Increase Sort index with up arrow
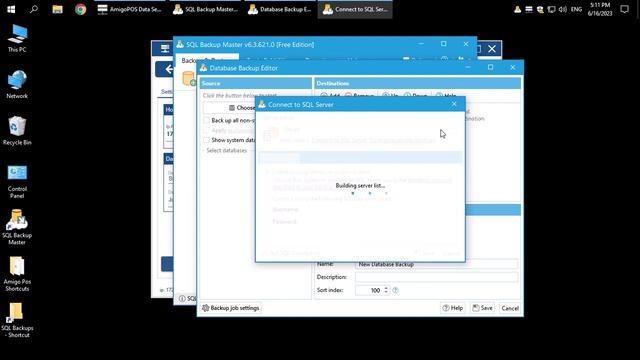Screen dimensions: 640x360 386,288
